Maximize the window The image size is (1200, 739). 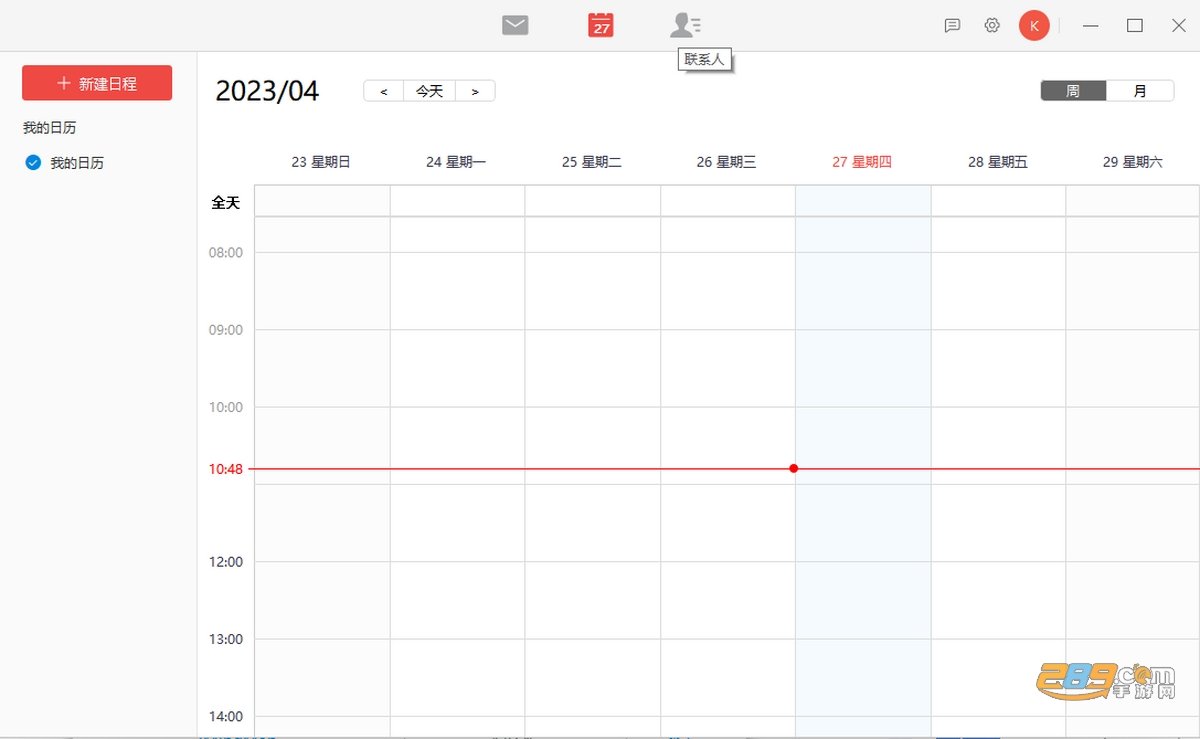1135,26
